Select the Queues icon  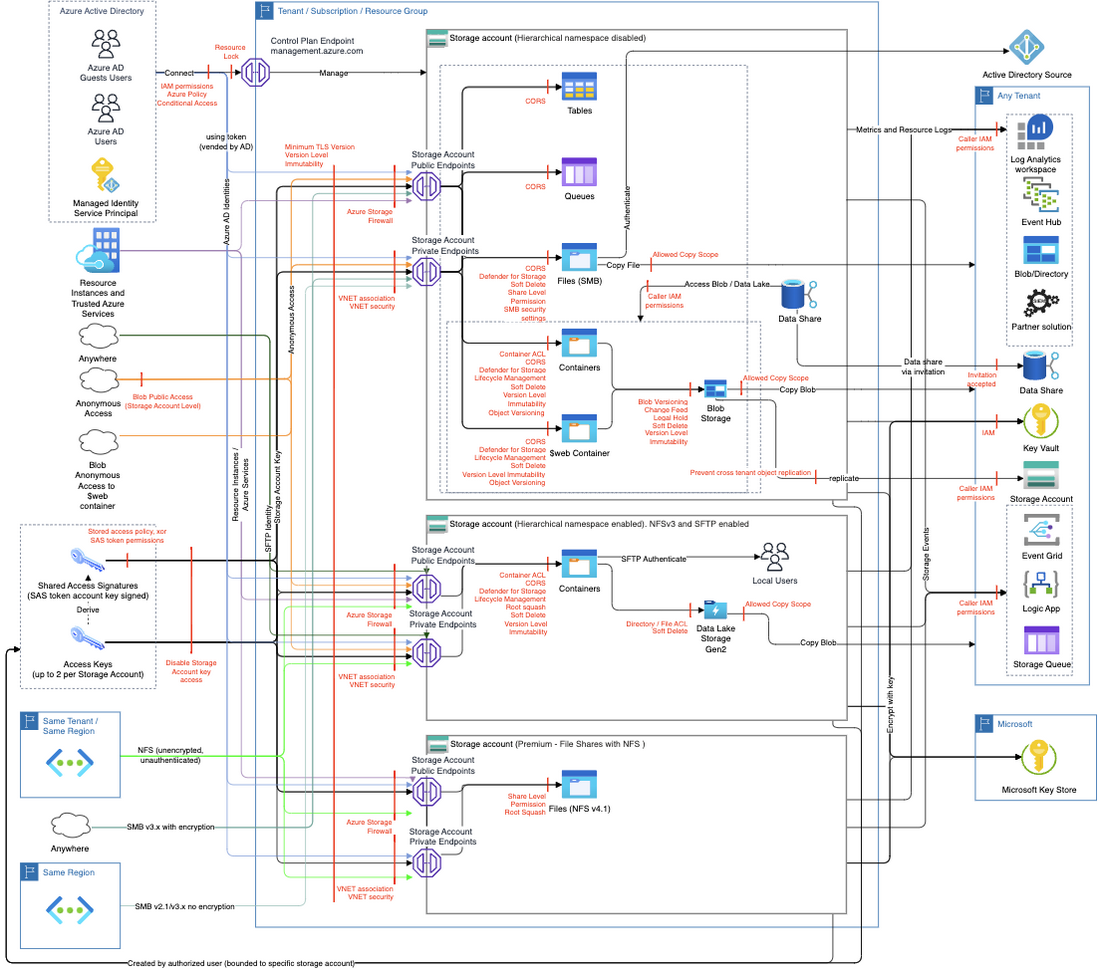579,173
